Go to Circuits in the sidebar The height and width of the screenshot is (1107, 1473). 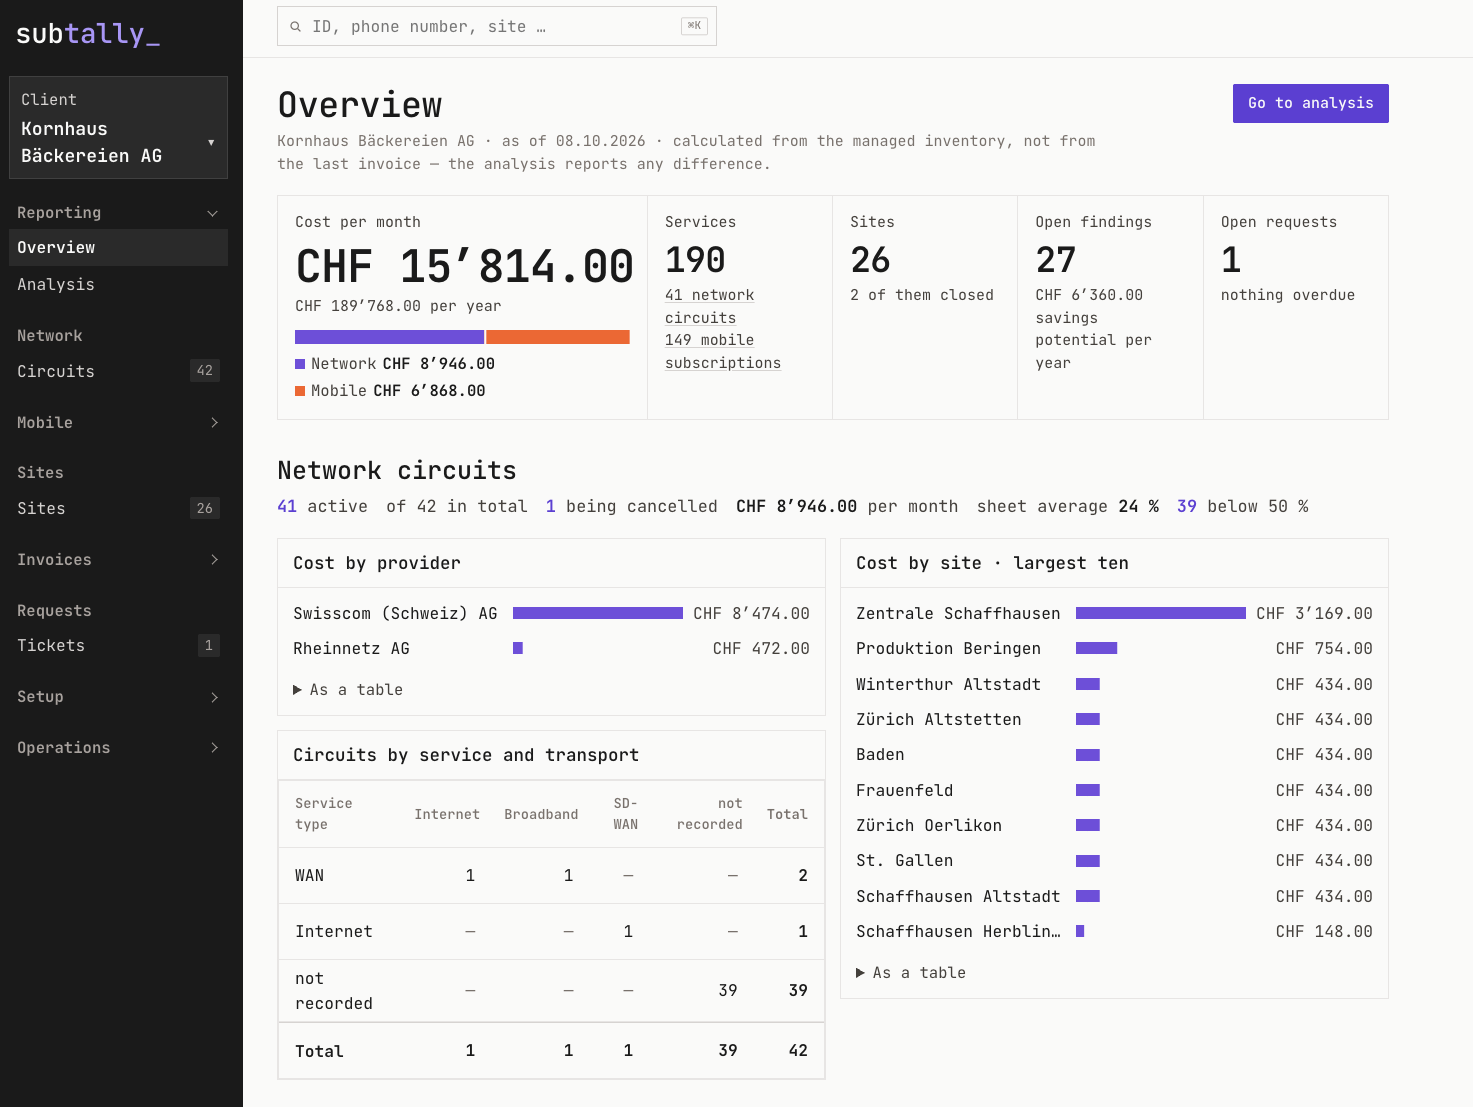click(118, 371)
